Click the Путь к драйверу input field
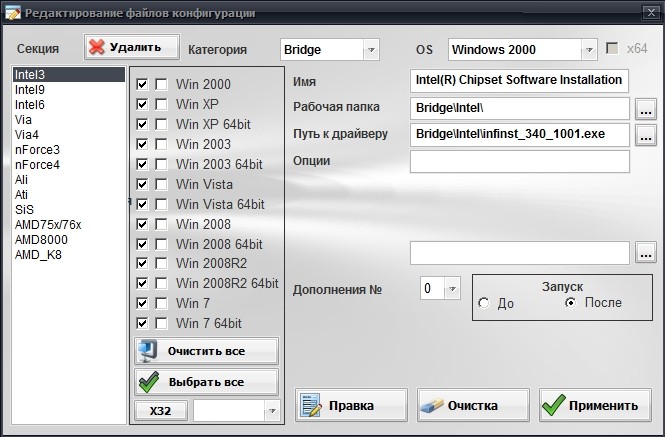 [x=520, y=135]
